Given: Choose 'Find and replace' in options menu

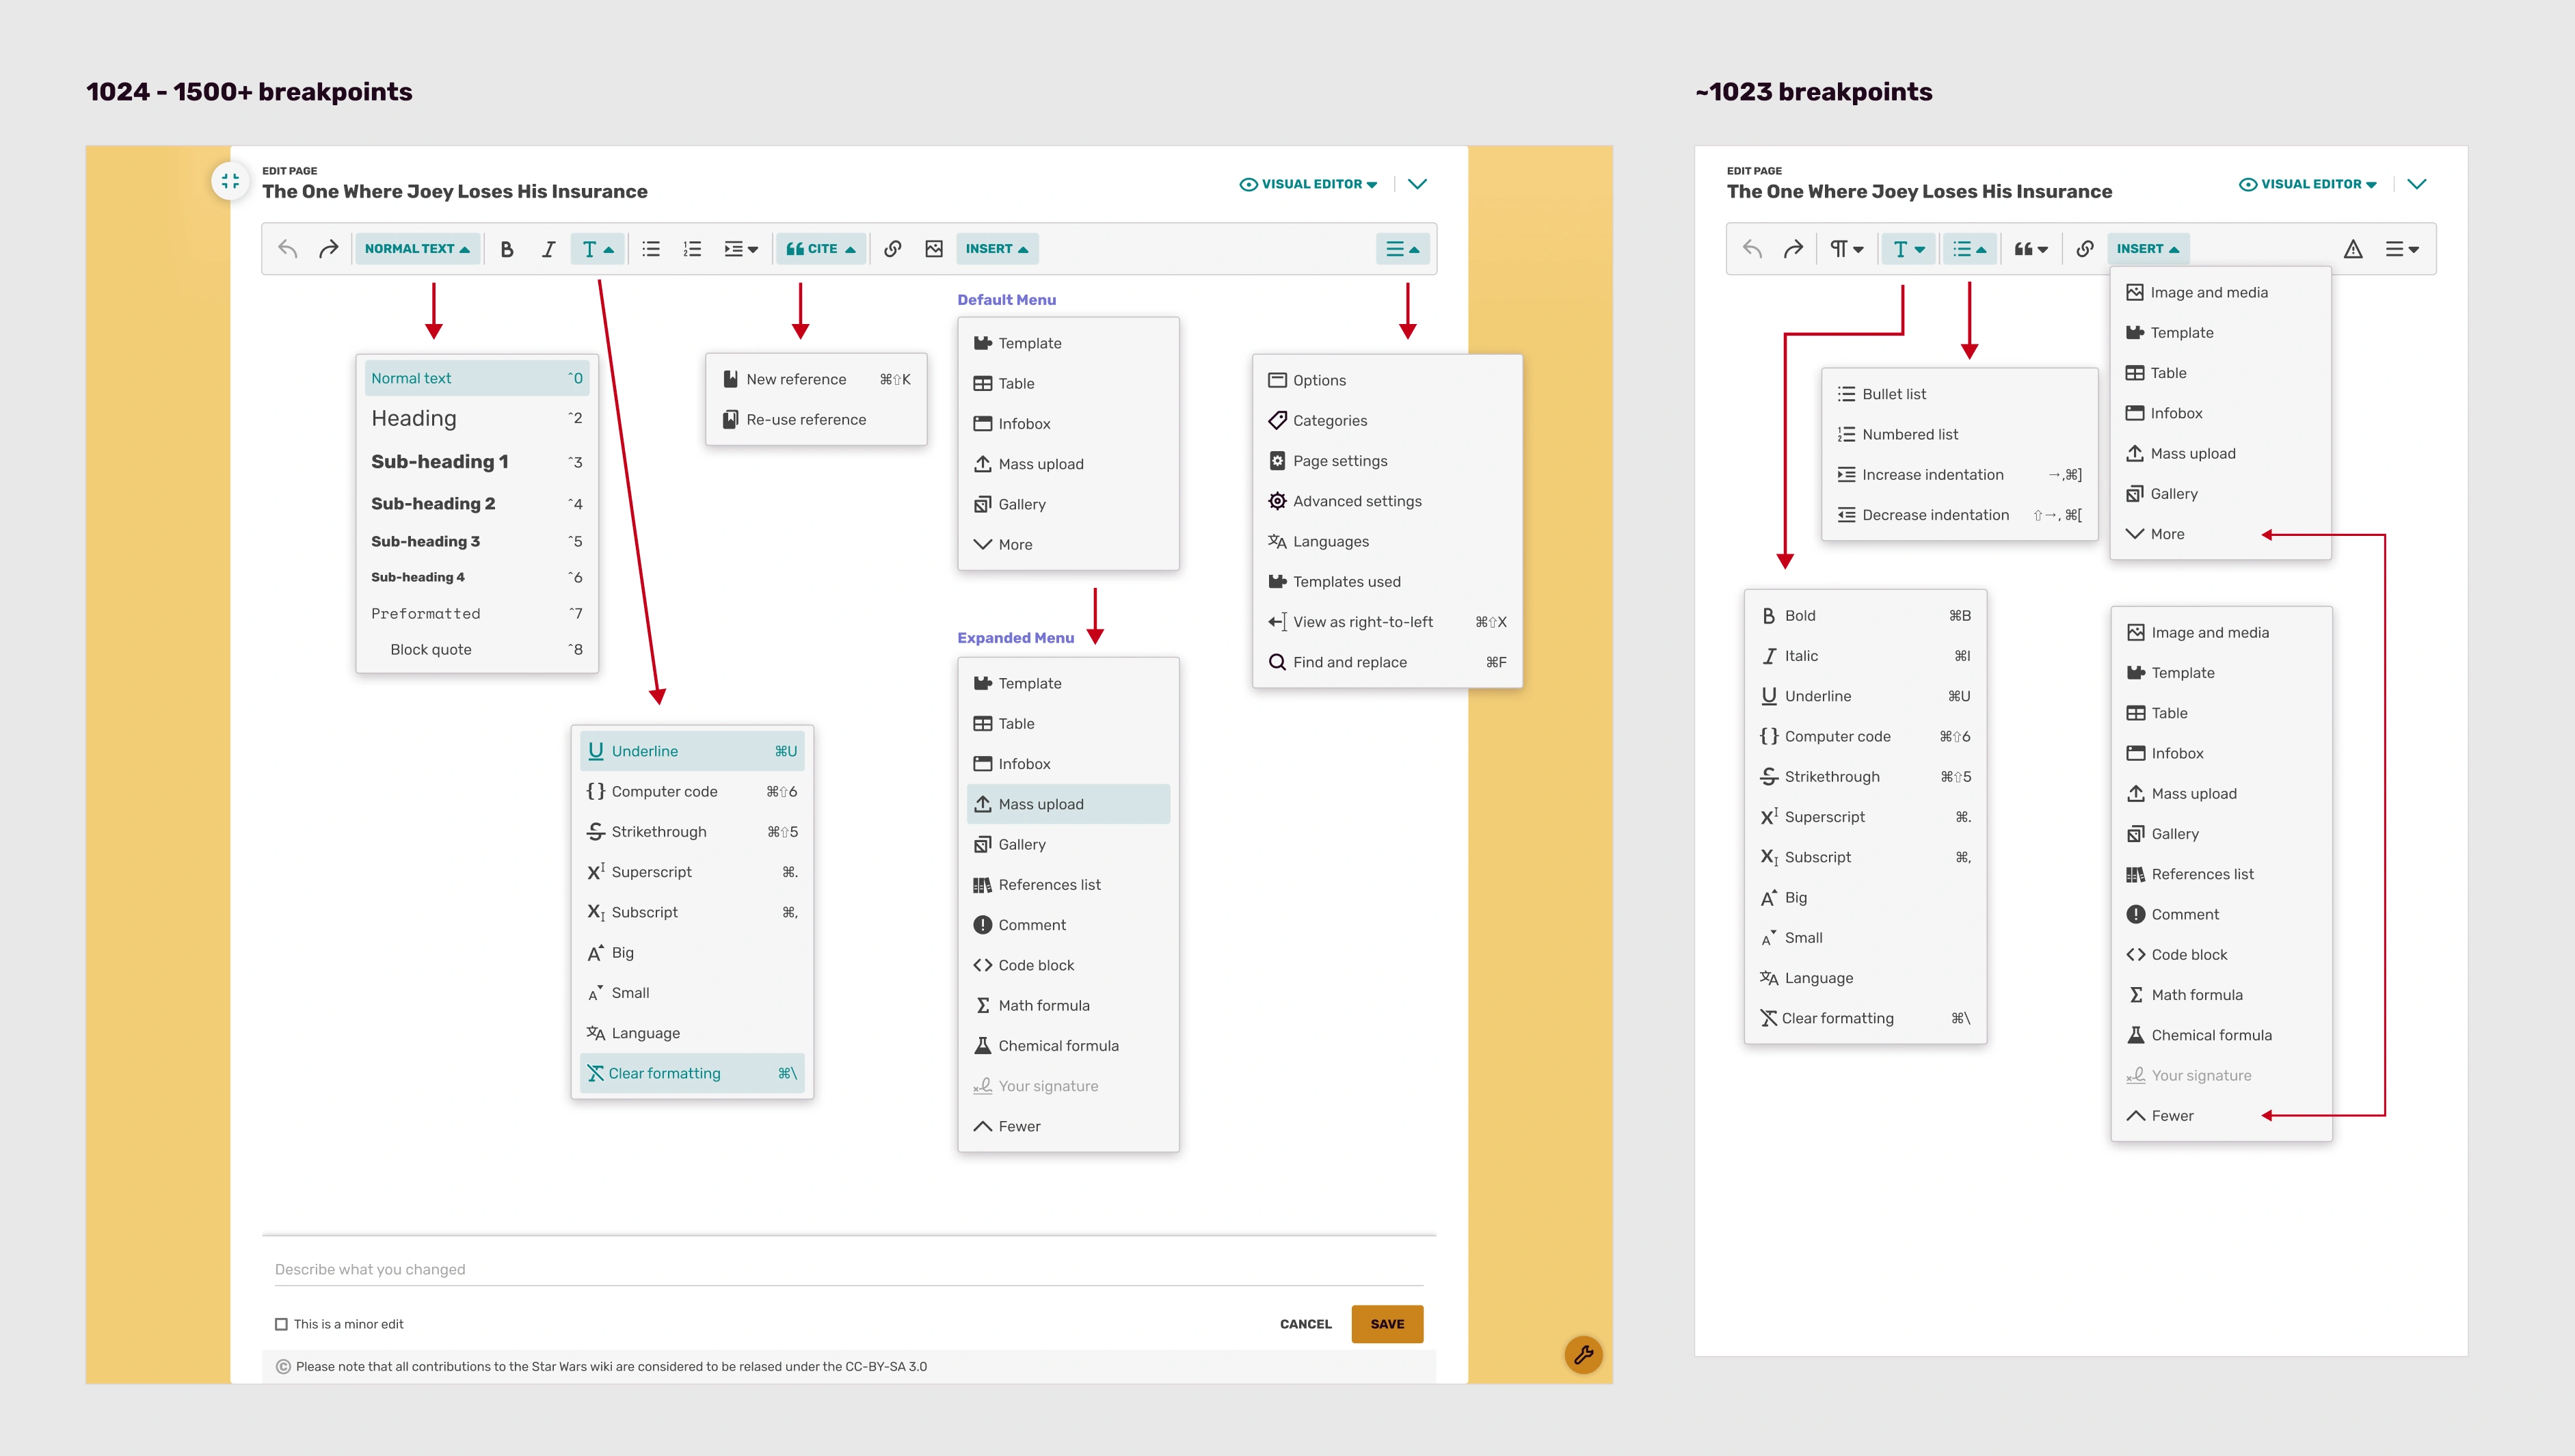Looking at the screenshot, I should [x=1349, y=662].
